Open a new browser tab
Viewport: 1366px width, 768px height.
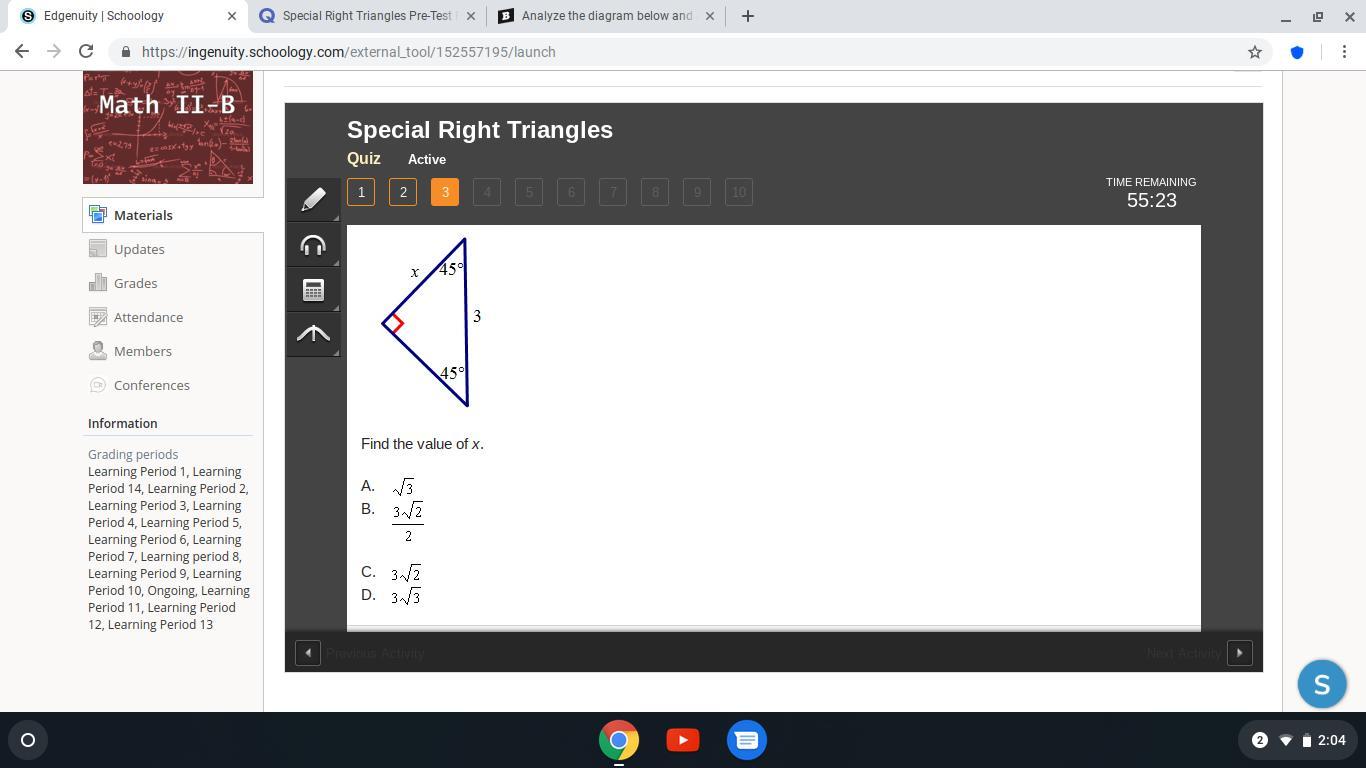[x=747, y=16]
